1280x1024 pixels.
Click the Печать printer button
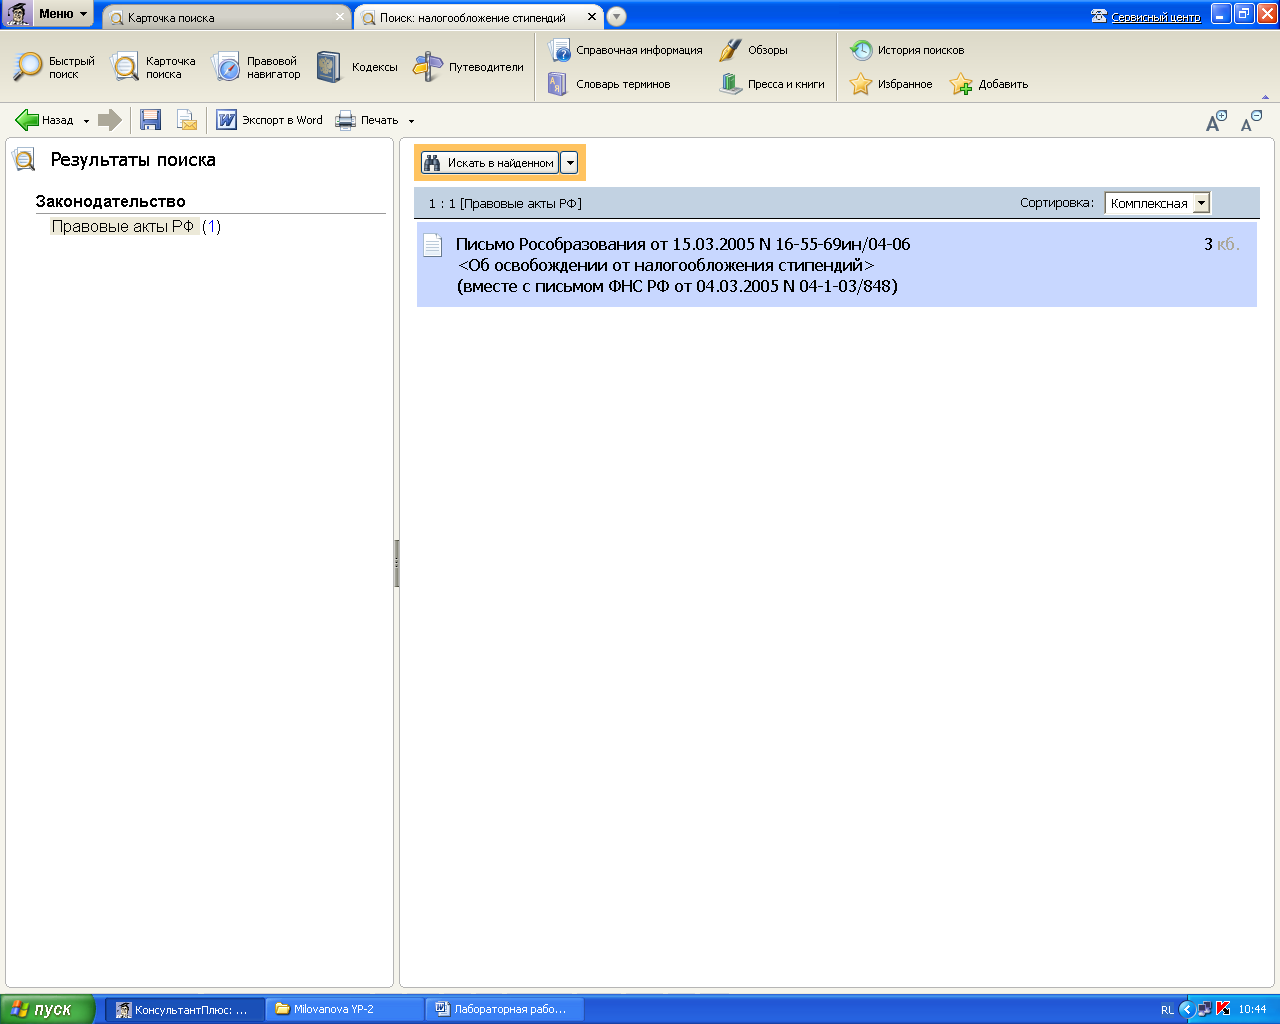pos(366,120)
